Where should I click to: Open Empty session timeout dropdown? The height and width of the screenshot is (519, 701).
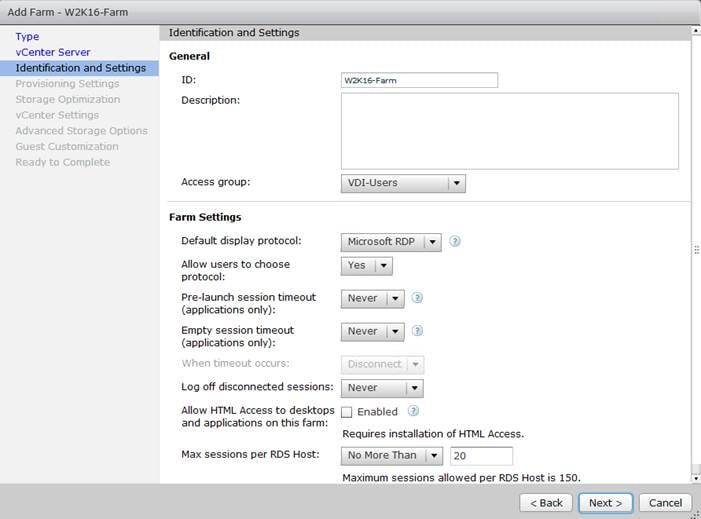pos(372,332)
